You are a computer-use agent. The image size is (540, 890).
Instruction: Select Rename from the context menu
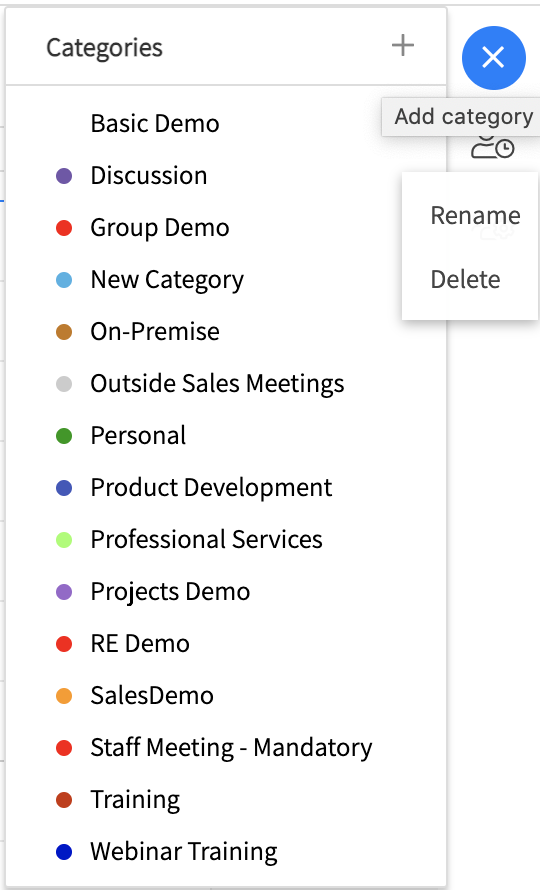click(x=475, y=216)
